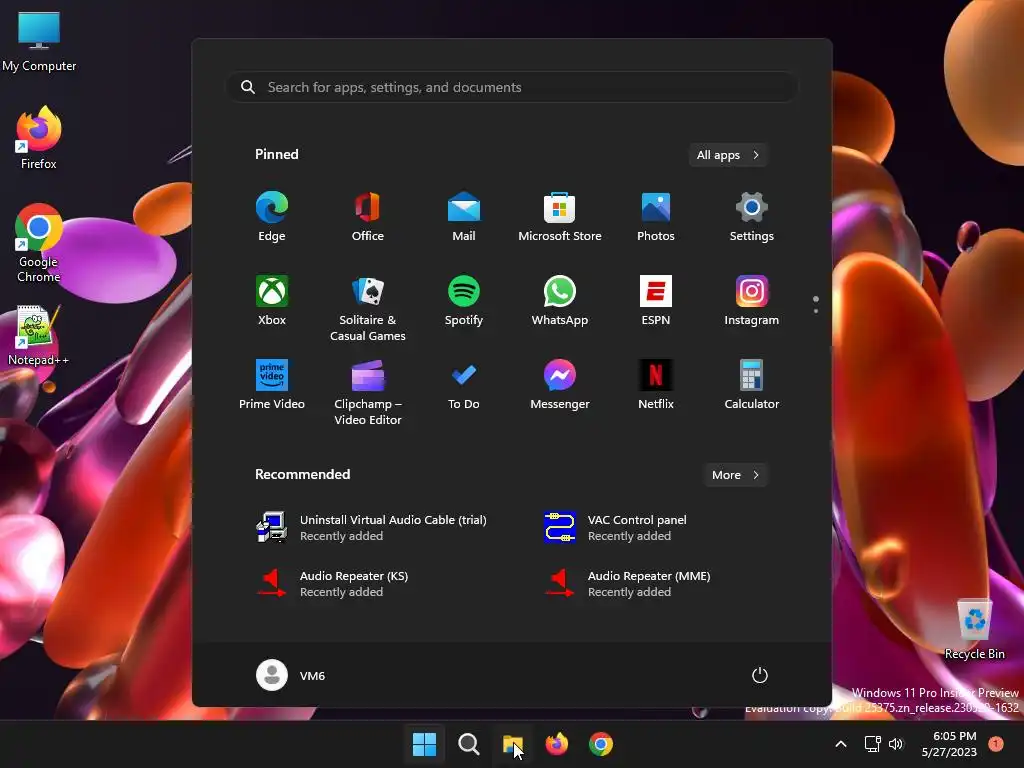Select the Notepad++ desktop shortcut

[39, 336]
